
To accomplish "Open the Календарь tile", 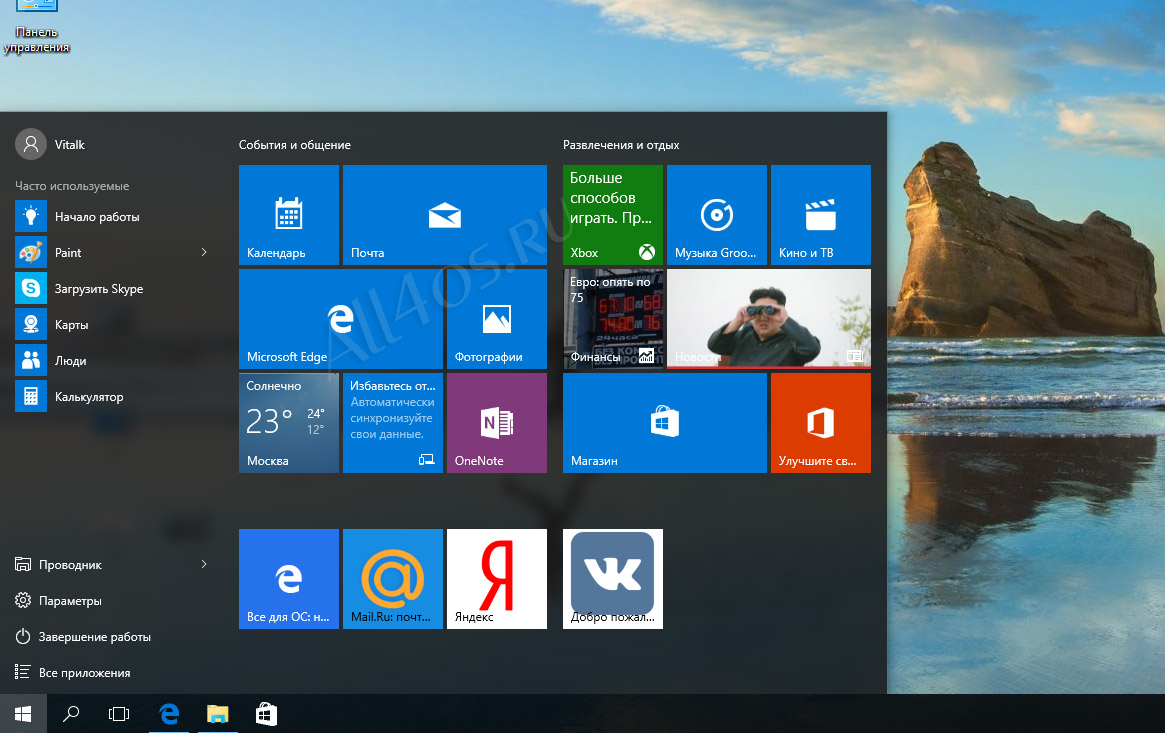I will point(288,215).
